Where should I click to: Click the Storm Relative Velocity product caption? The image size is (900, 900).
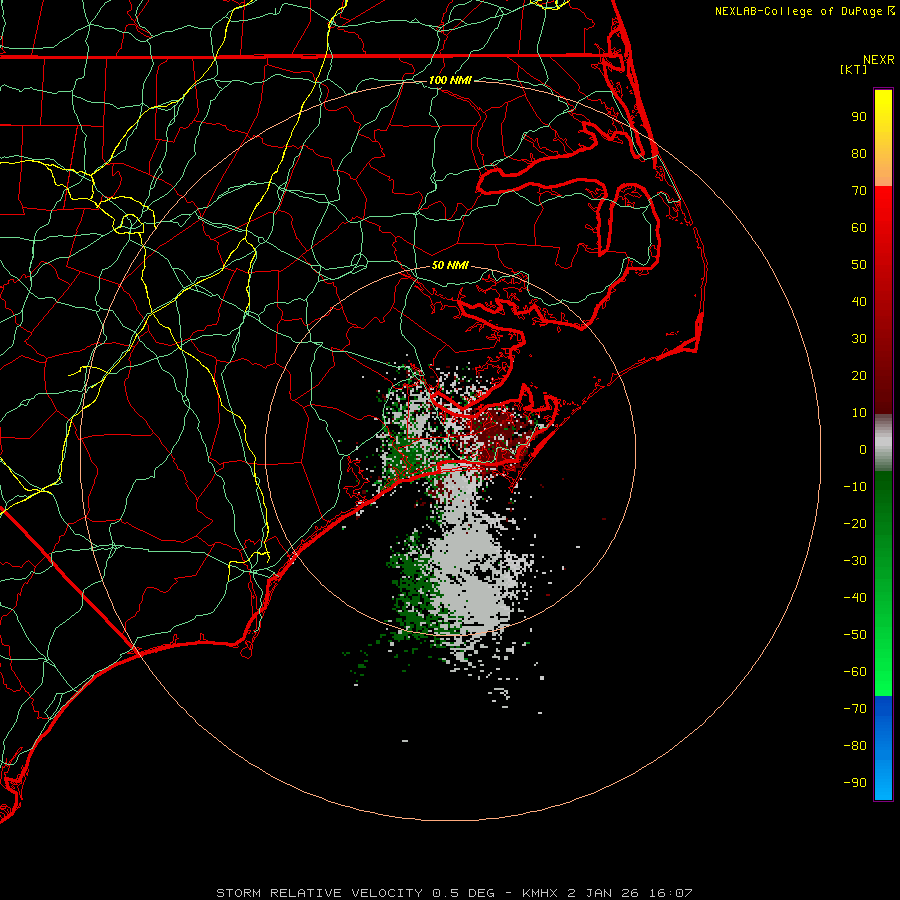point(454,893)
